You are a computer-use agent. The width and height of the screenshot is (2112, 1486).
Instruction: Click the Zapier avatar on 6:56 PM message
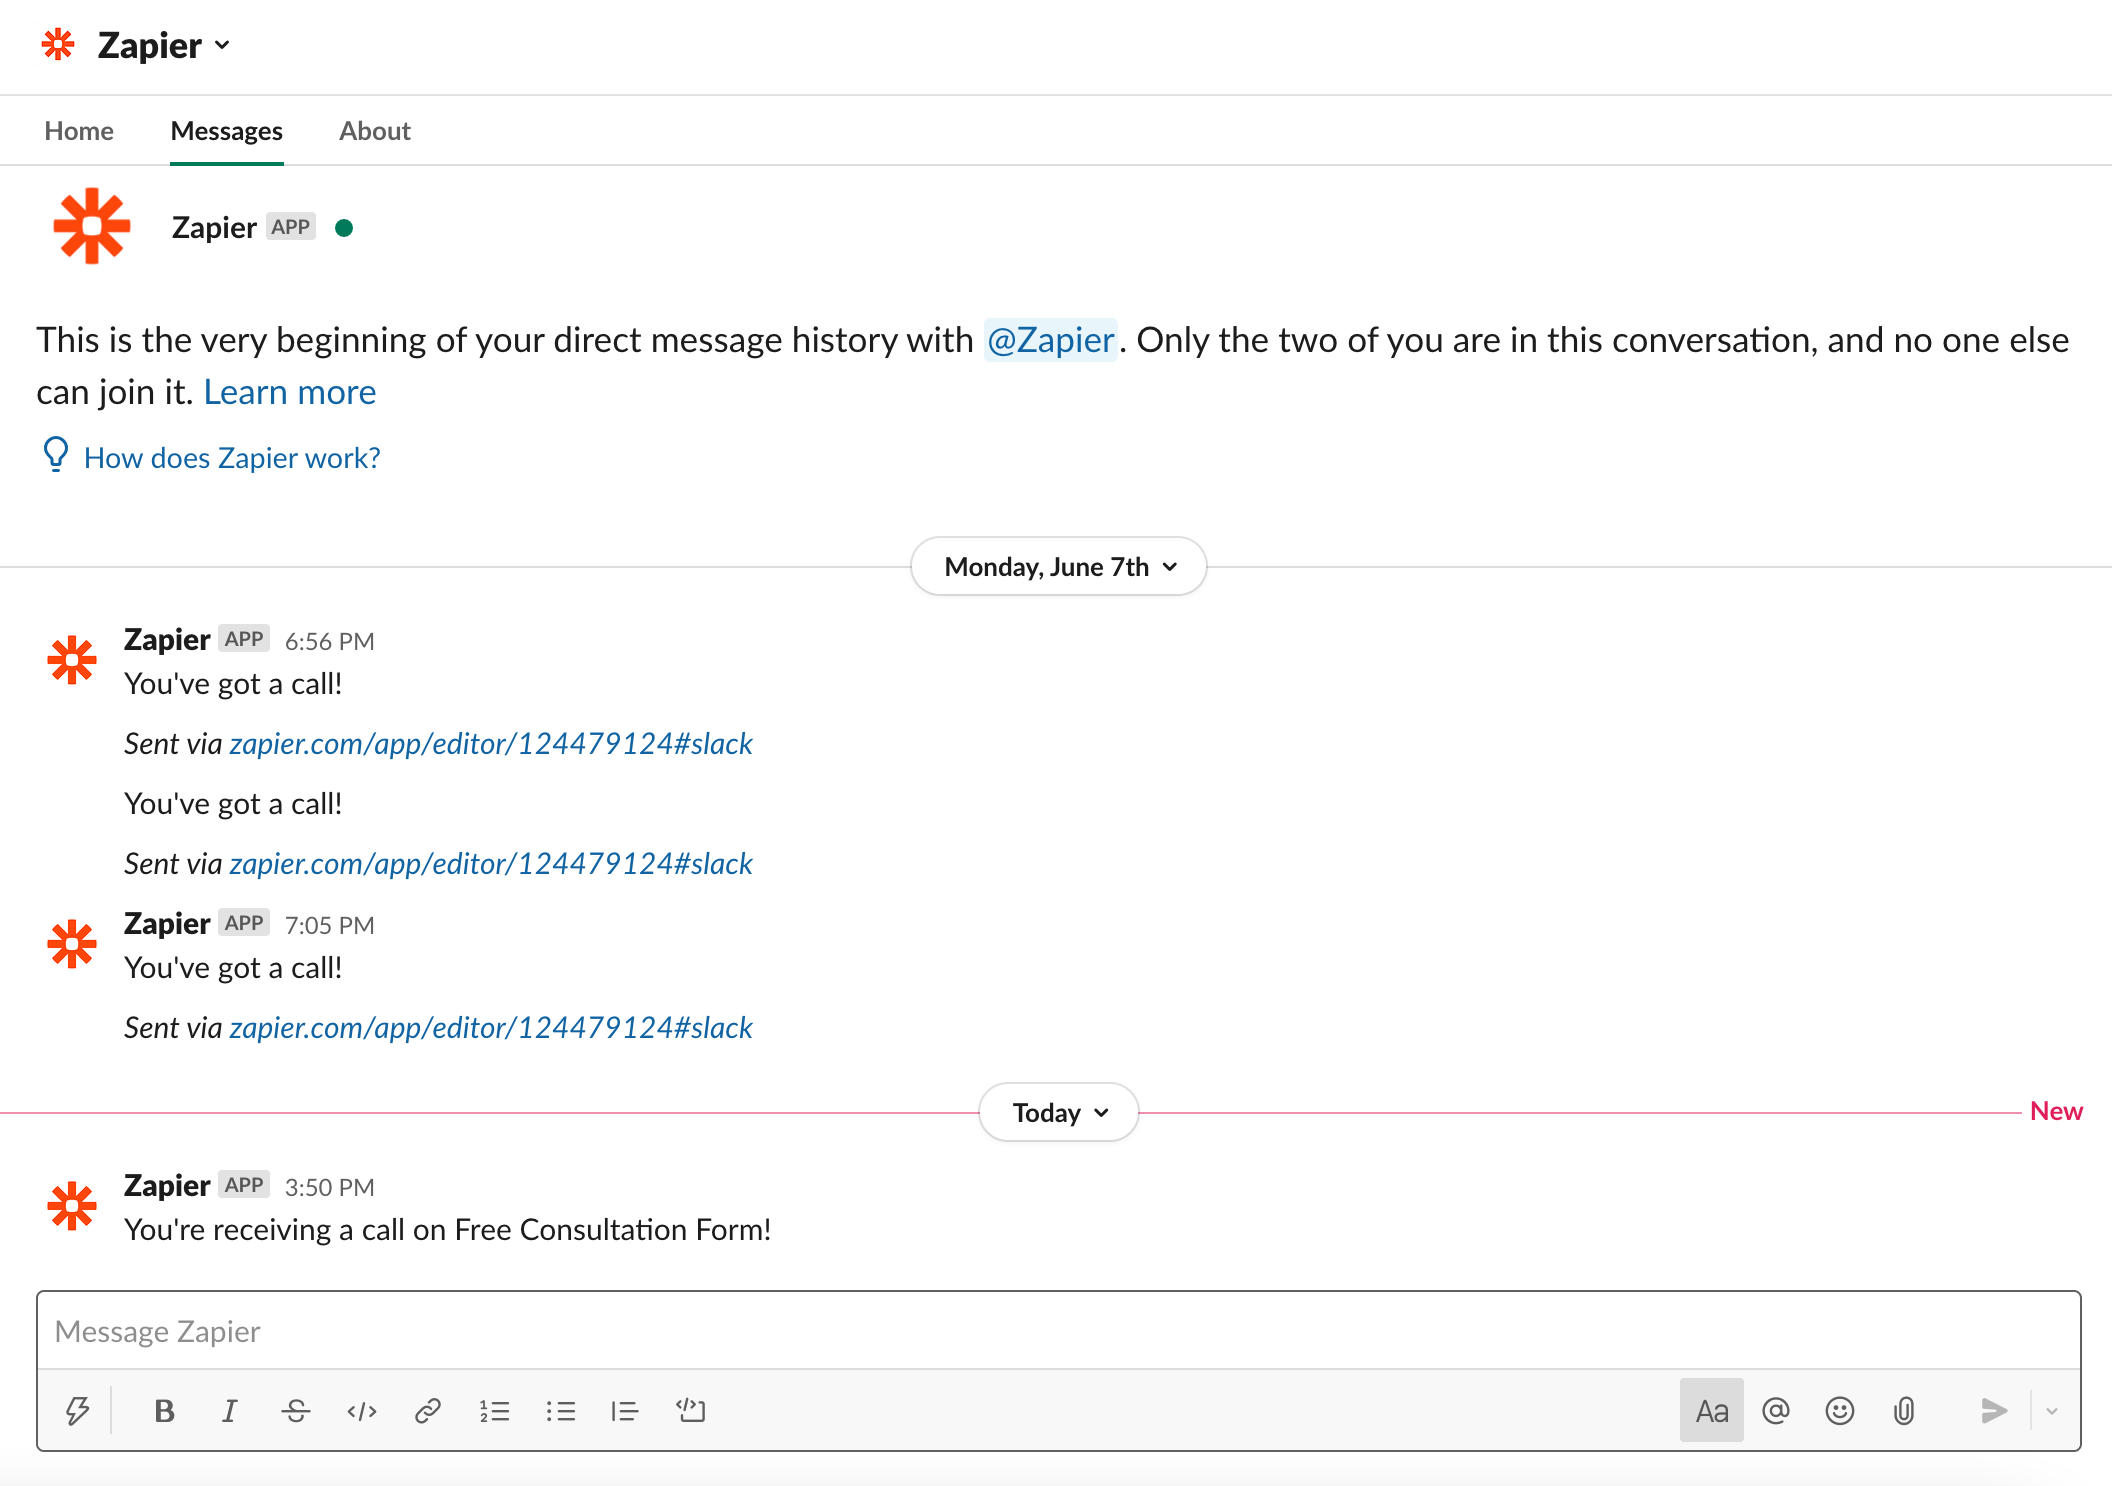coord(72,660)
